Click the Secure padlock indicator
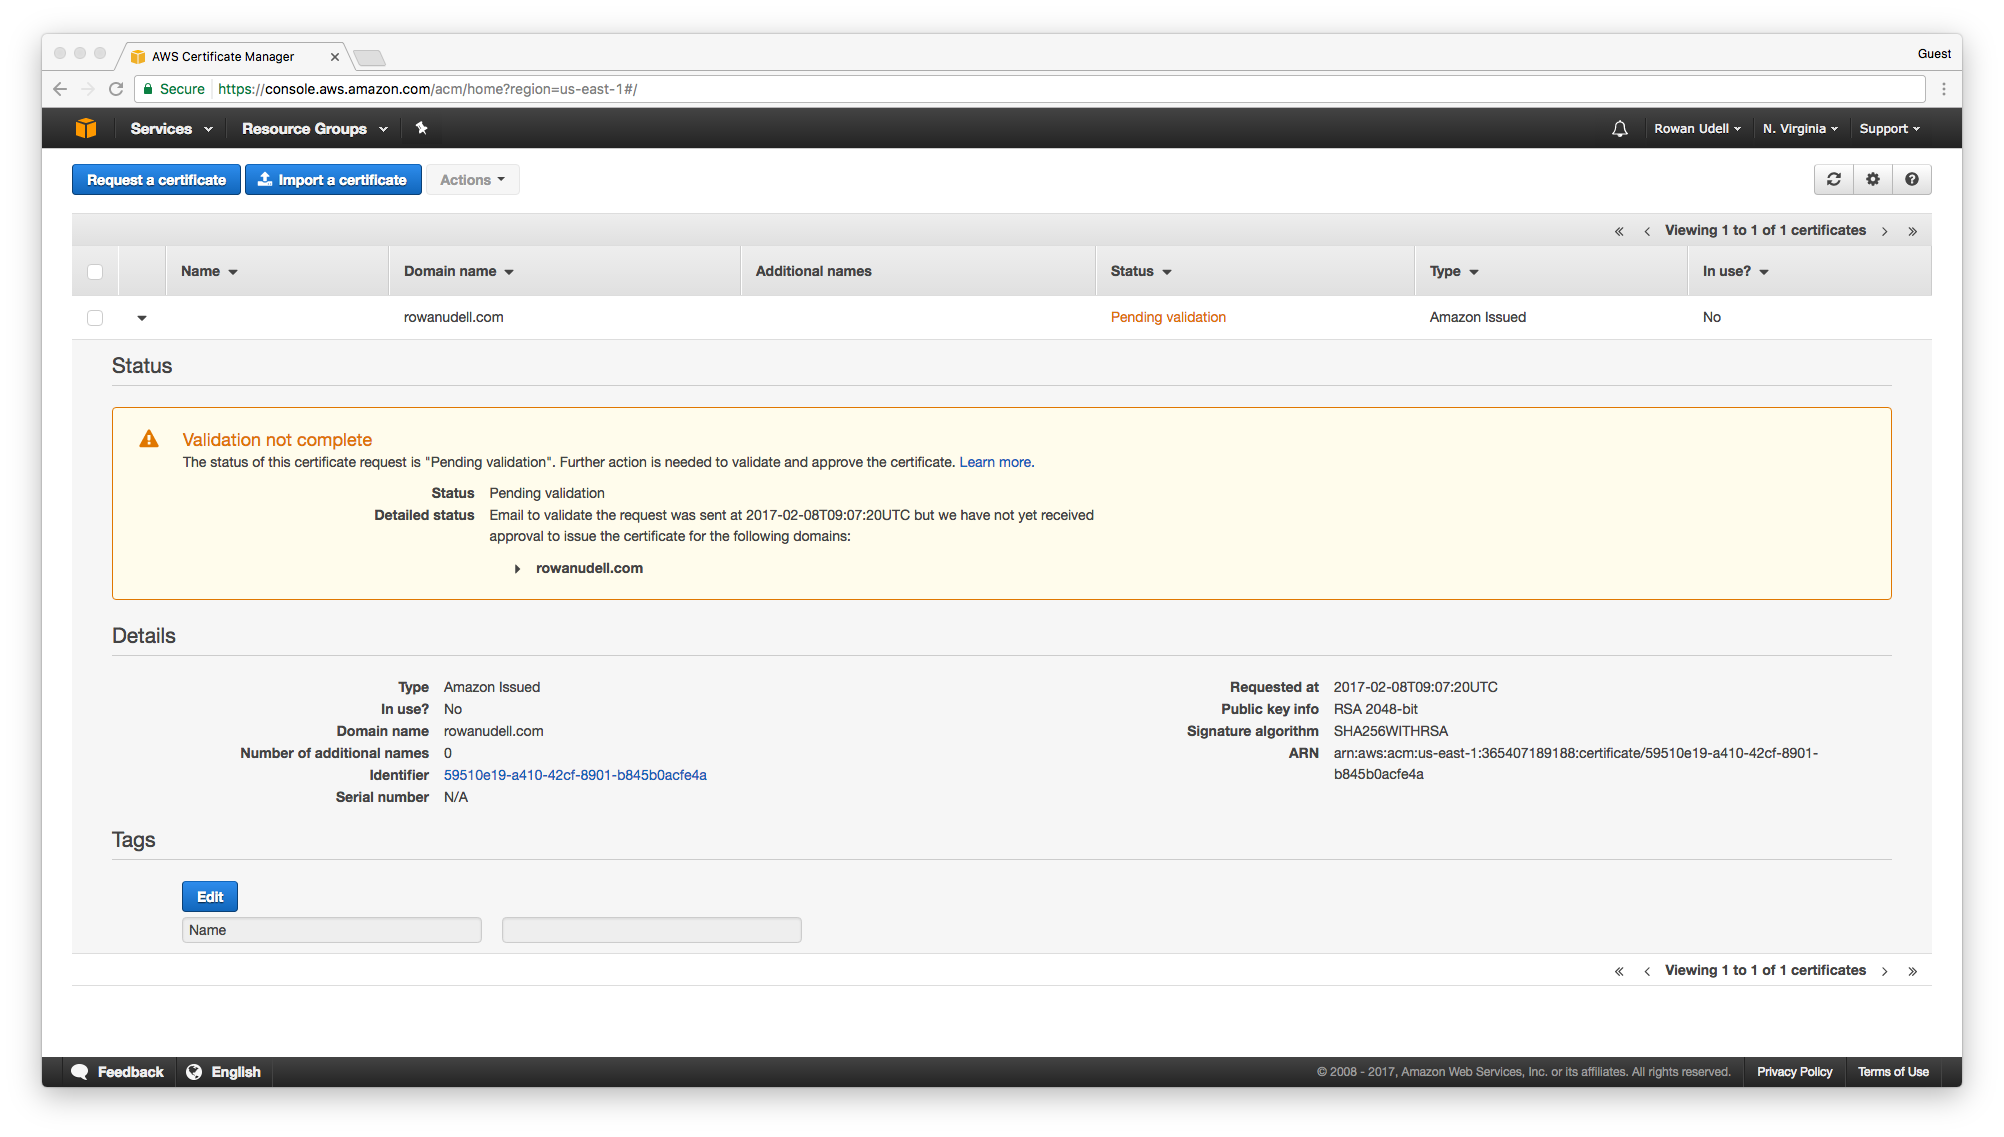 click(174, 89)
